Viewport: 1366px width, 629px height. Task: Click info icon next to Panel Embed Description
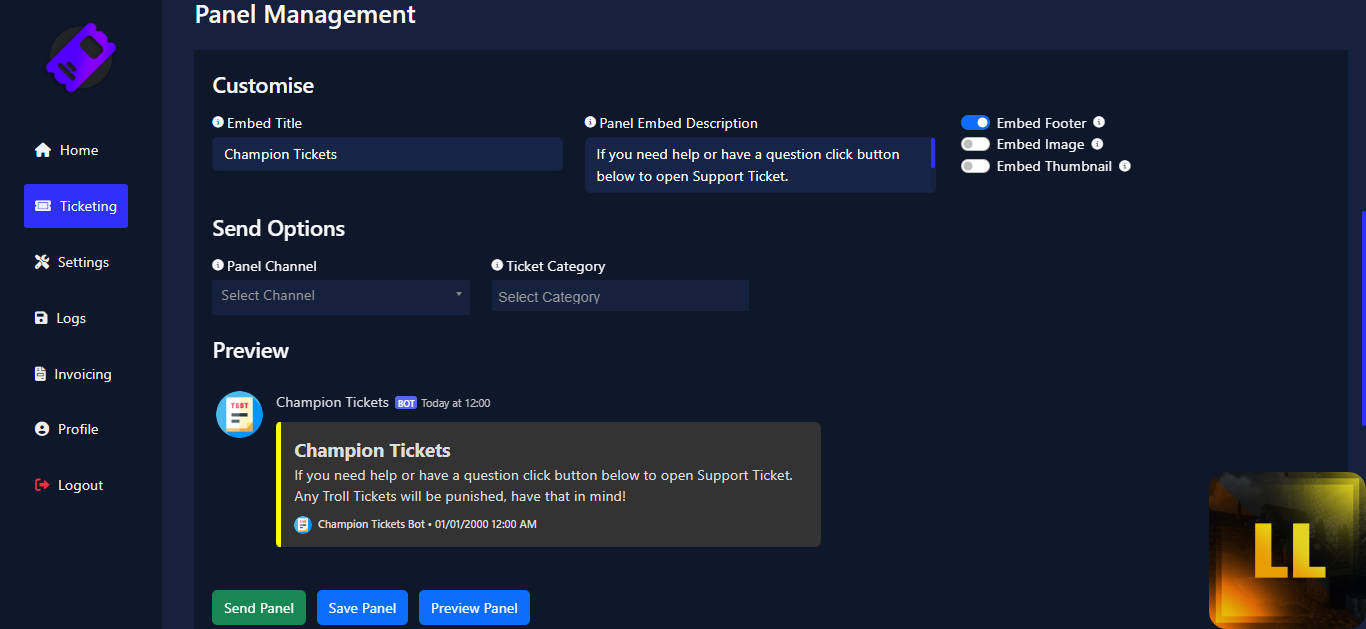(x=590, y=122)
